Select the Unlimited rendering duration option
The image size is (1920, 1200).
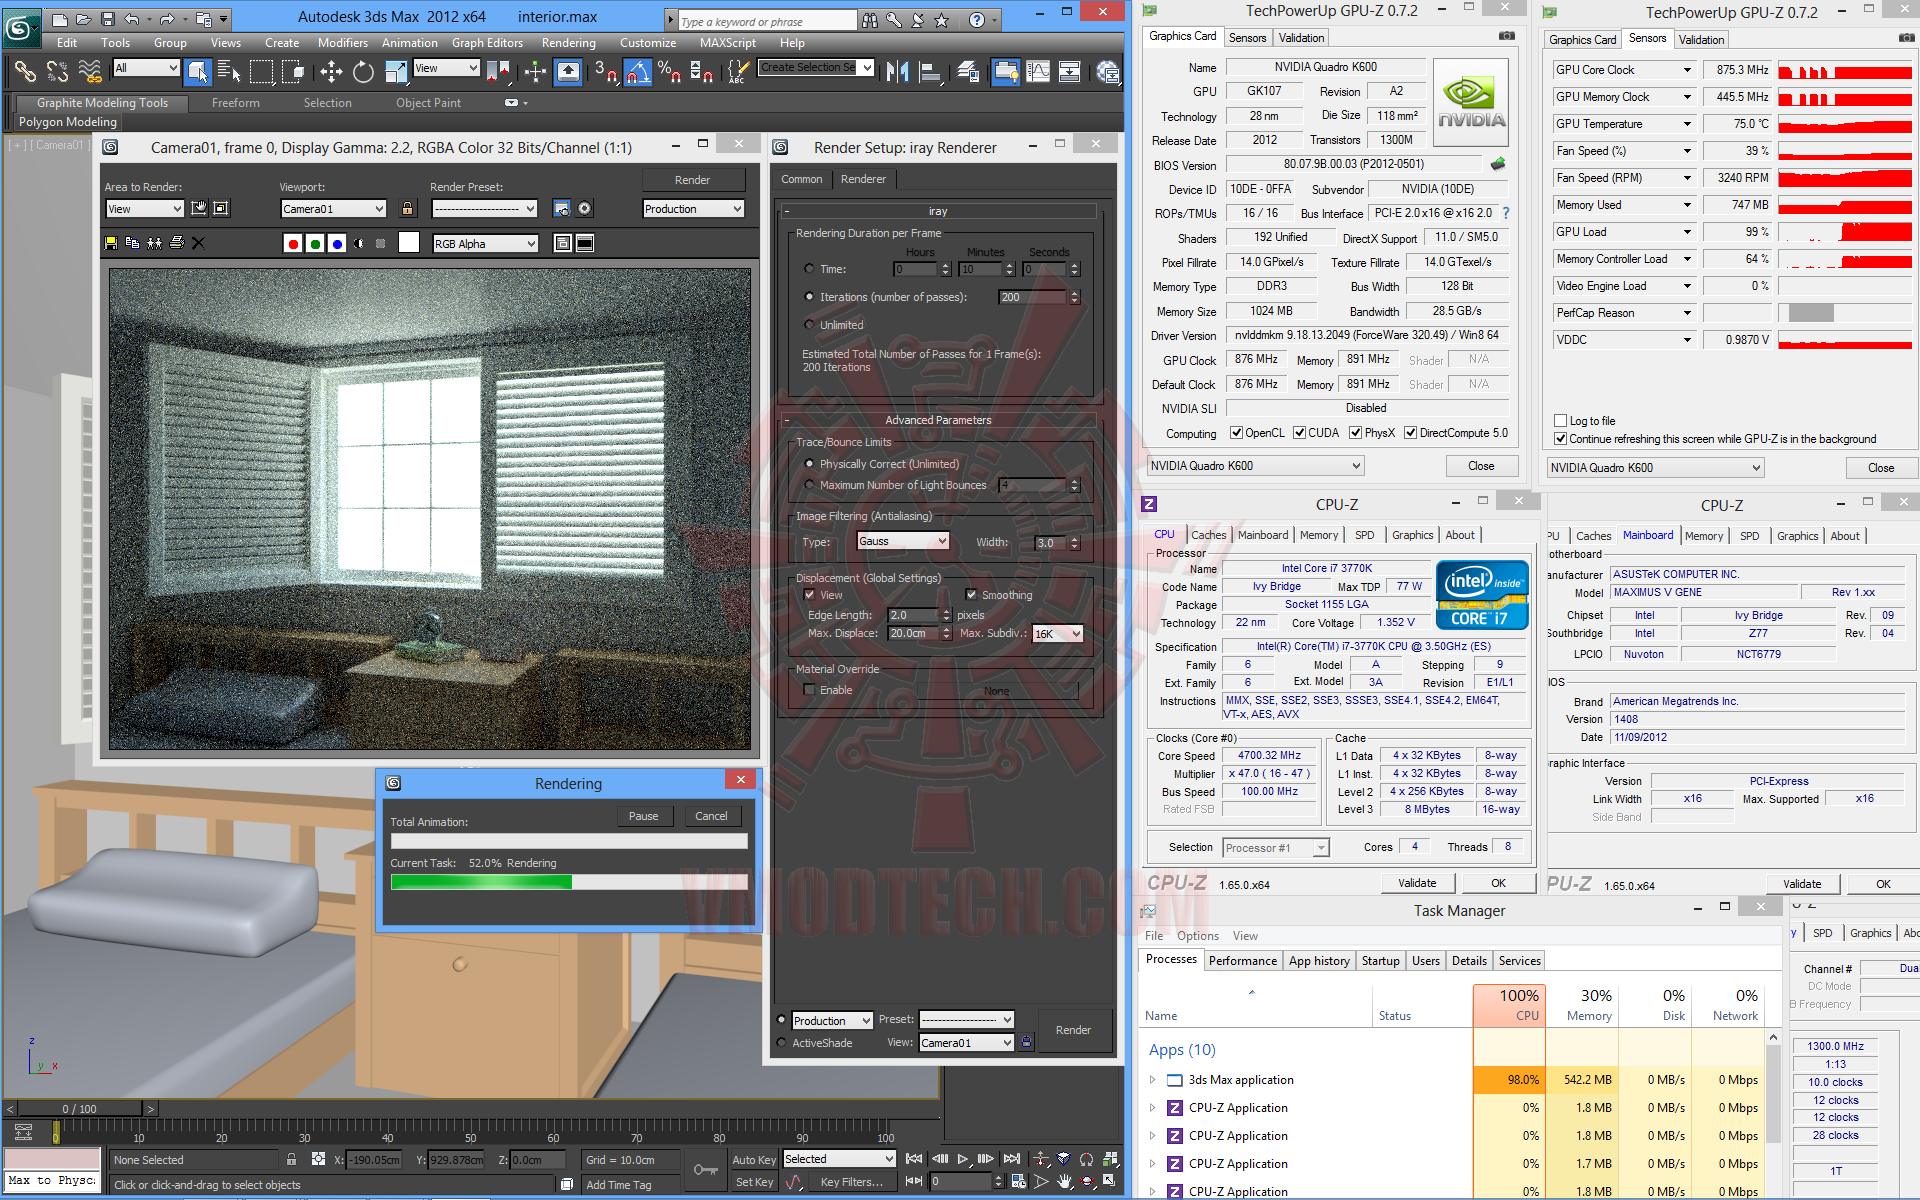click(809, 325)
